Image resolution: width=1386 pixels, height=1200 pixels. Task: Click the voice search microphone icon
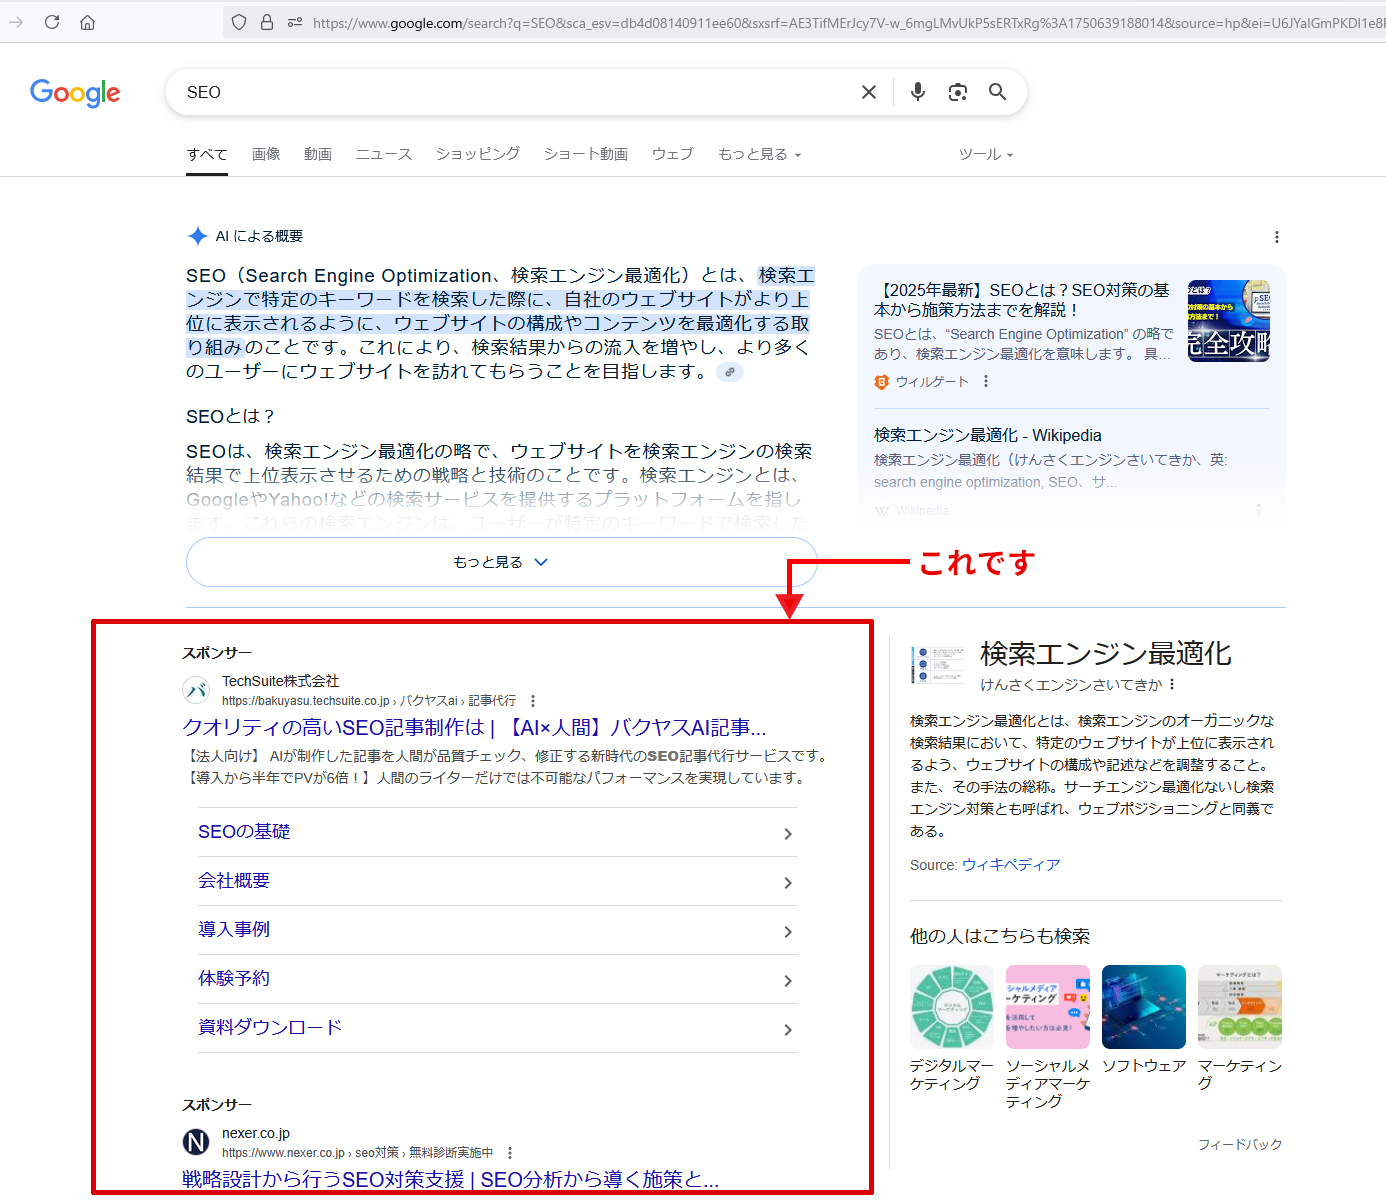point(917,92)
